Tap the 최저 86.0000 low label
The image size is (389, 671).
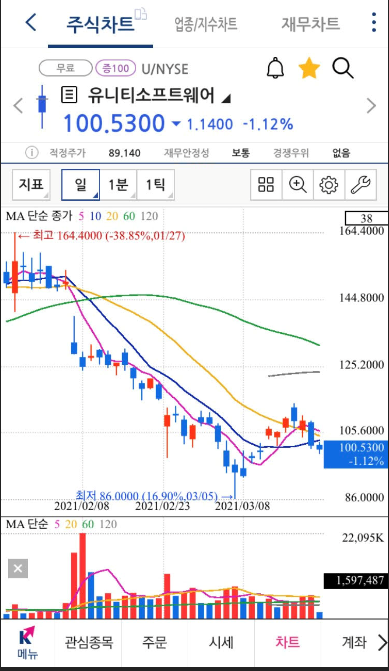(x=155, y=496)
